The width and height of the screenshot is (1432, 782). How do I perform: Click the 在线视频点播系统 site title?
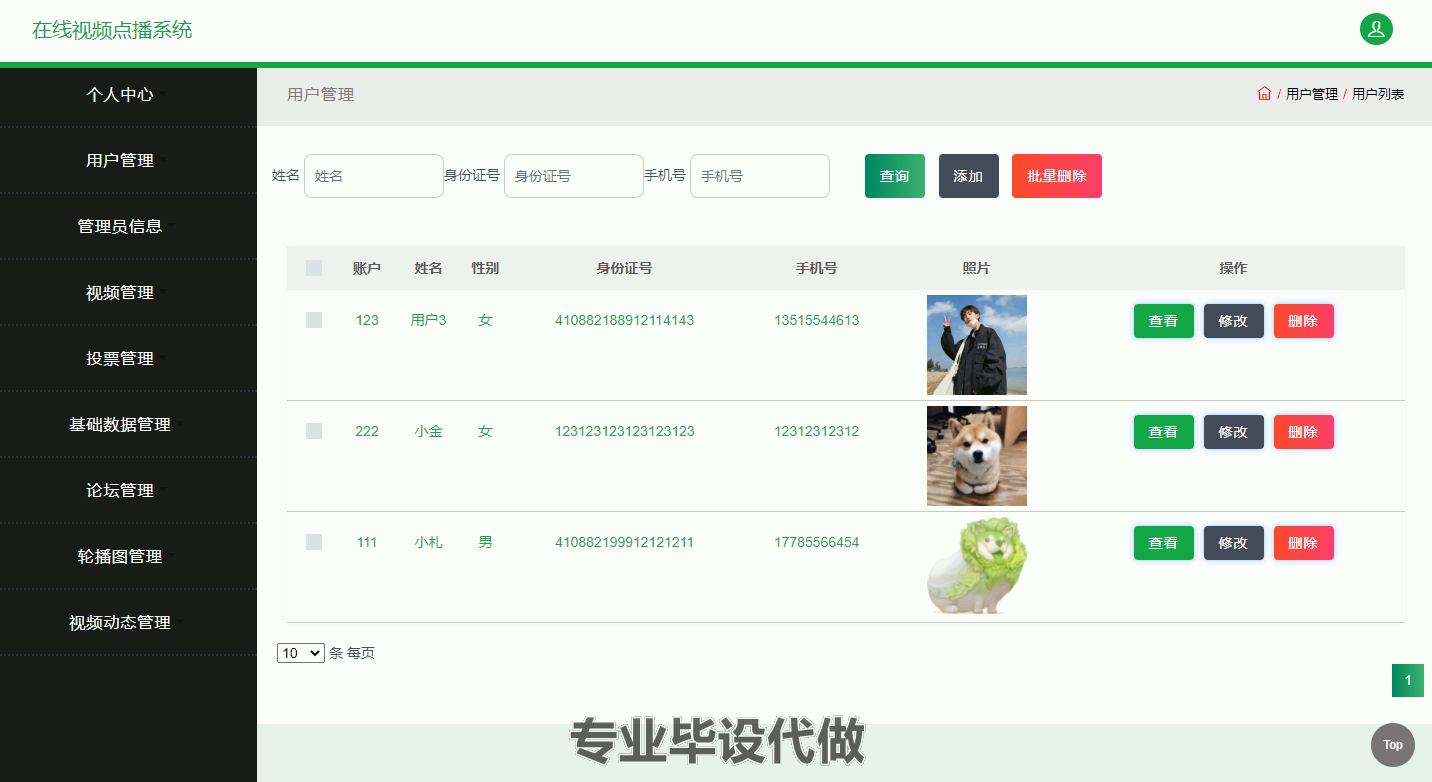pos(112,30)
